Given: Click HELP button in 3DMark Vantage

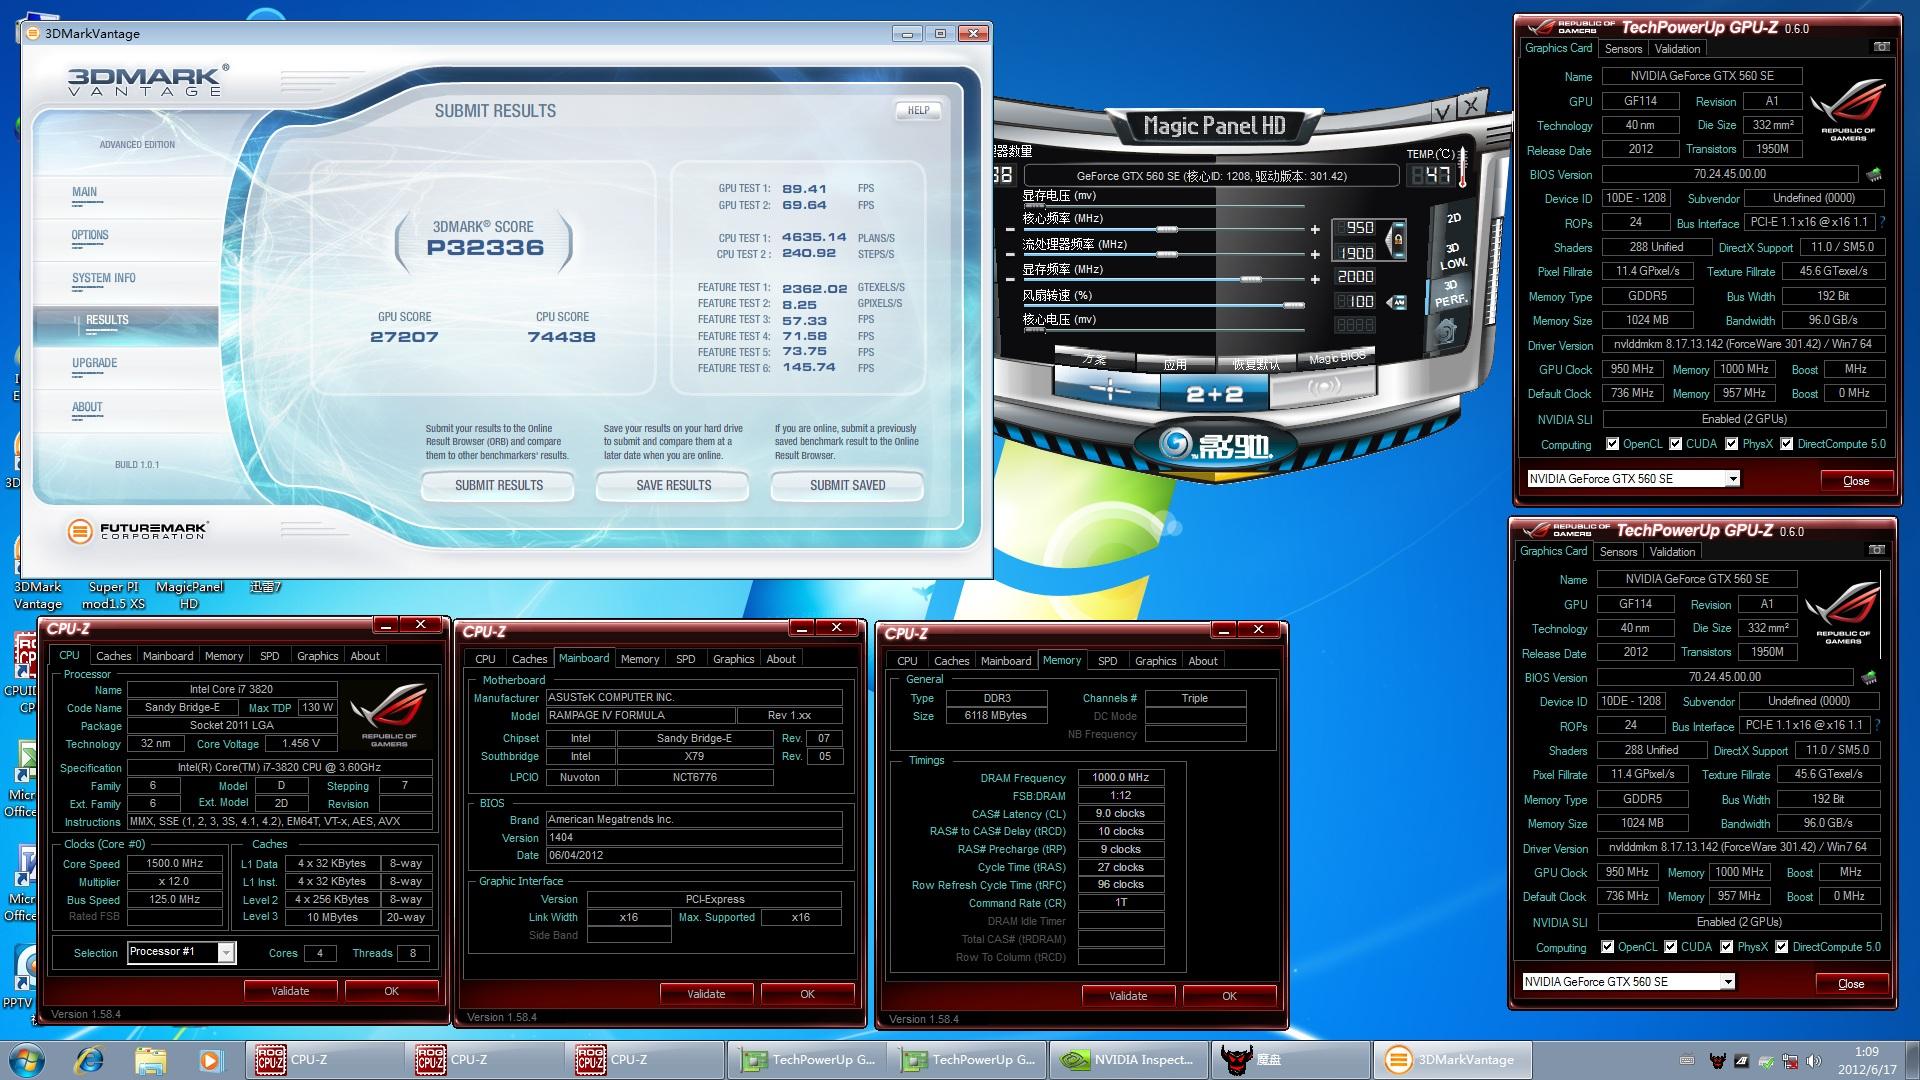Looking at the screenshot, I should coord(918,110).
